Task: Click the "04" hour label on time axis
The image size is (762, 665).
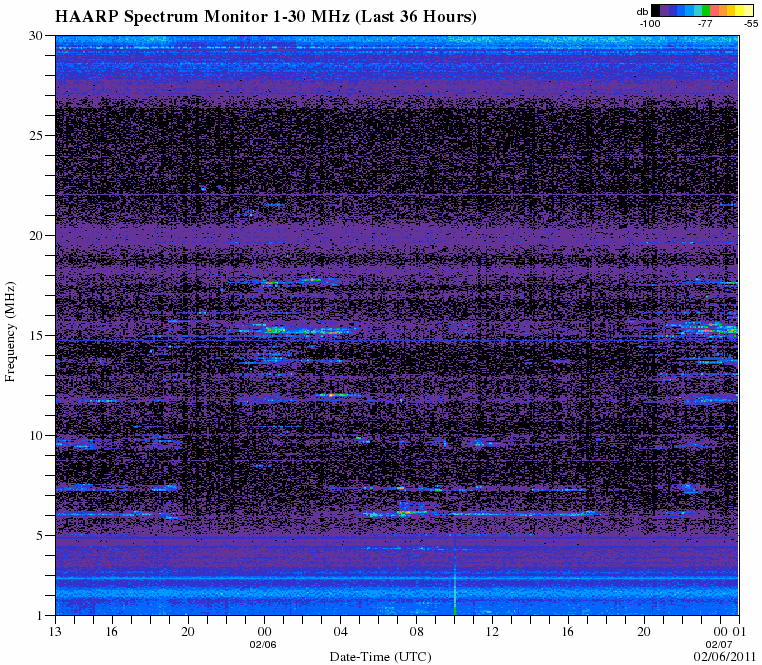Action: coord(340,631)
